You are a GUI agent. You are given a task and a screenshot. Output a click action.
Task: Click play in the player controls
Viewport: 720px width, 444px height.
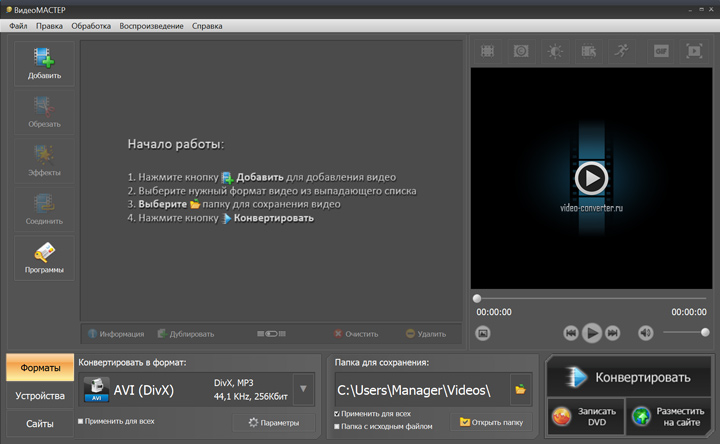click(x=592, y=333)
